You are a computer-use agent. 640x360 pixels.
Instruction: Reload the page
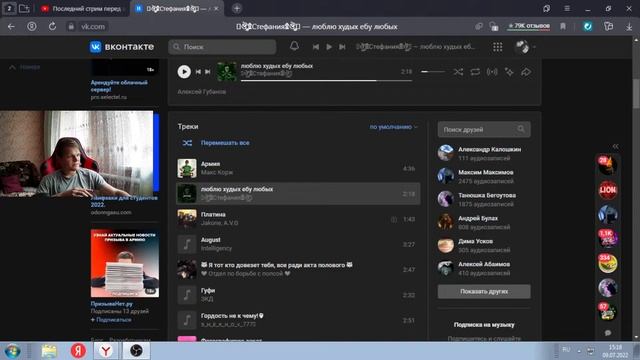(x=52, y=27)
